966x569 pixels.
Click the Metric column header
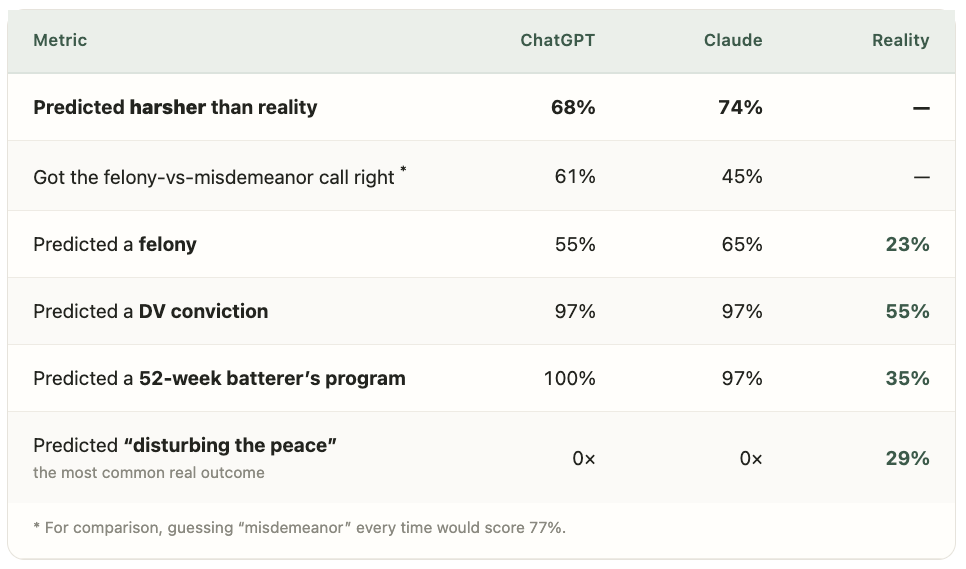60,40
